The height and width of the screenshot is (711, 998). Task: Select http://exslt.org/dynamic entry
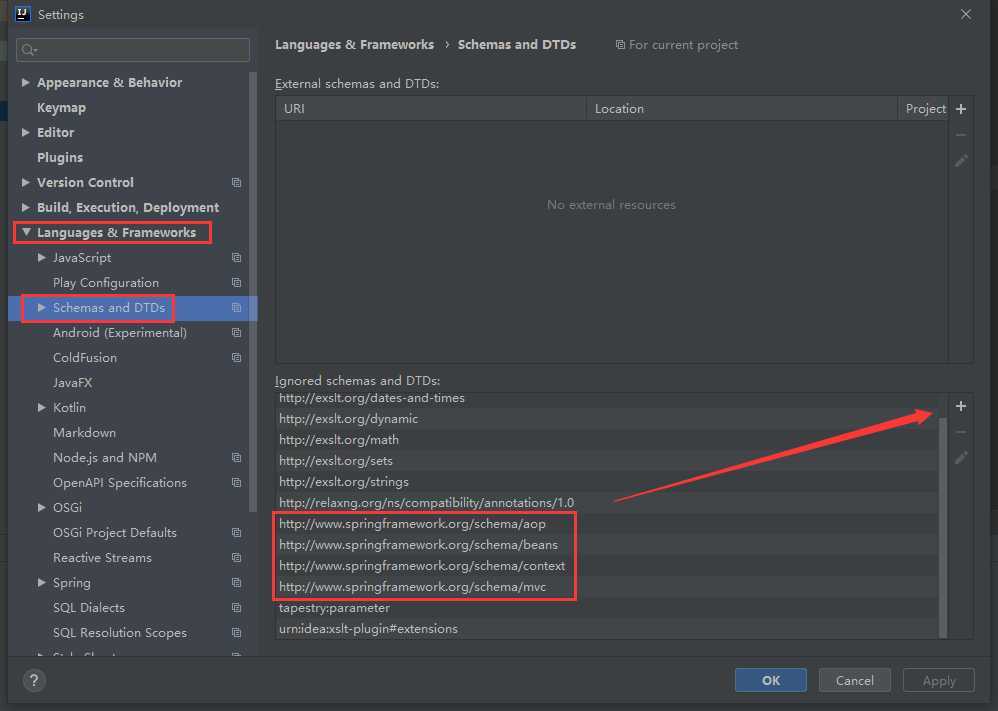[606, 419]
